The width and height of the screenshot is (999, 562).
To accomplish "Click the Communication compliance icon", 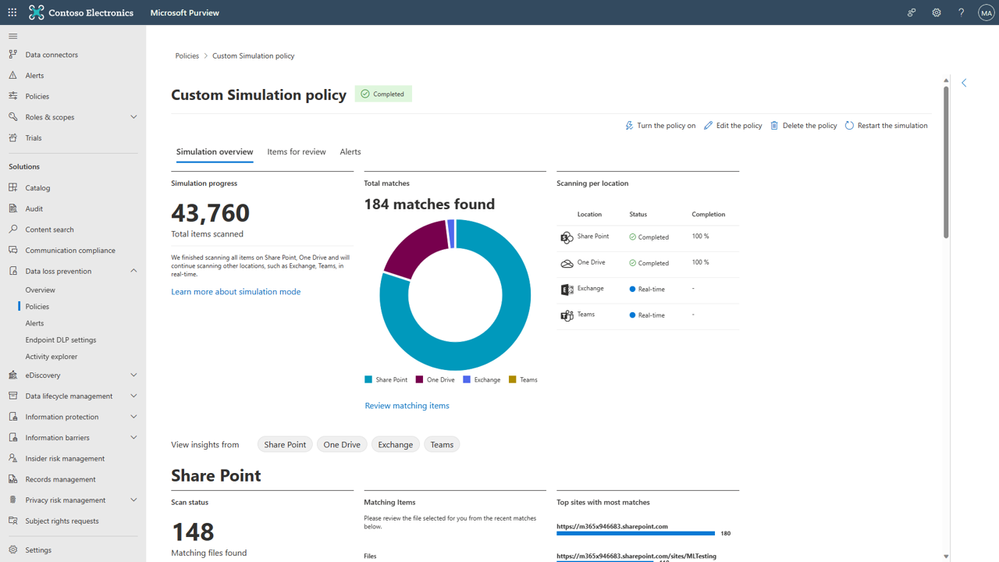I will (13, 250).
